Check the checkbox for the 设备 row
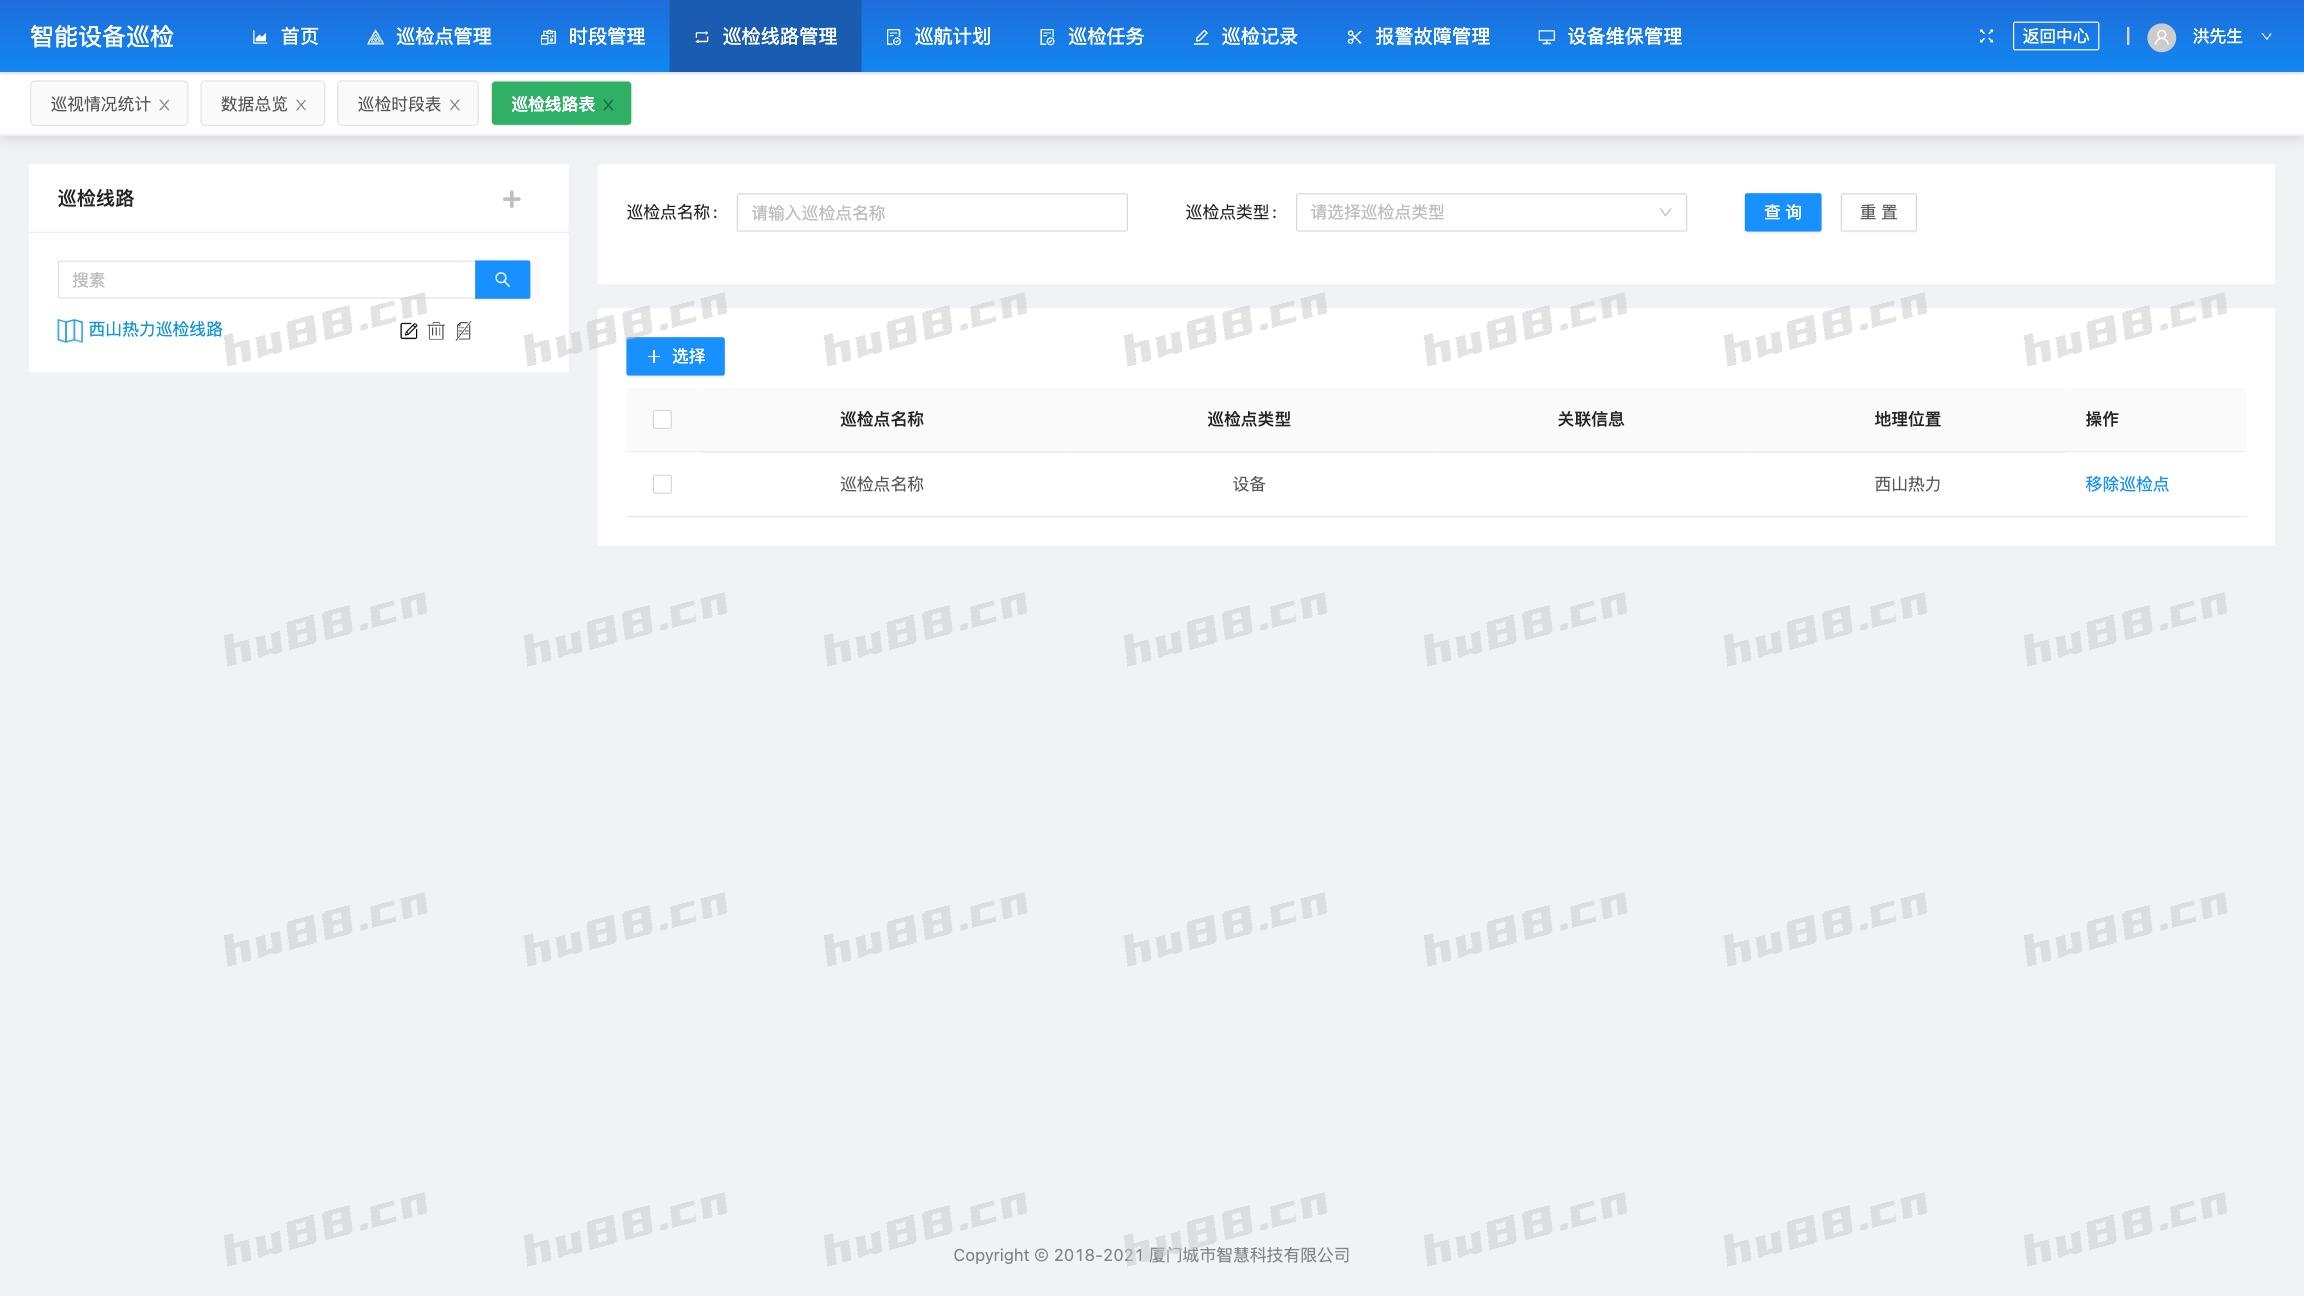This screenshot has height=1296, width=2304. (x=662, y=484)
